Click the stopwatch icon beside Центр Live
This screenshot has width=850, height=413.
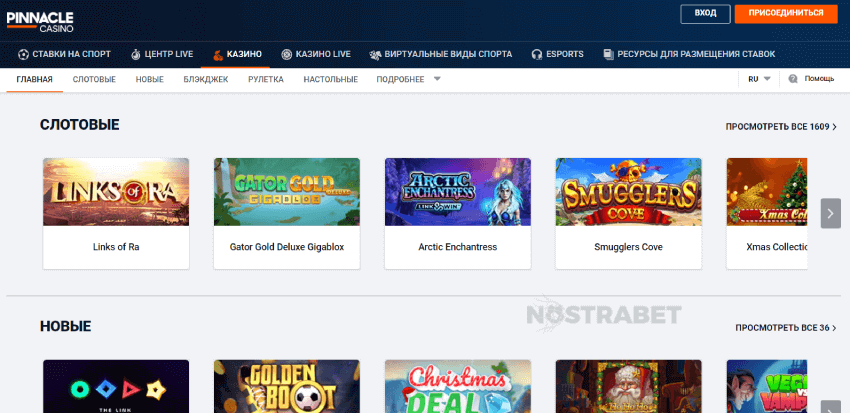pyautogui.click(x=136, y=54)
